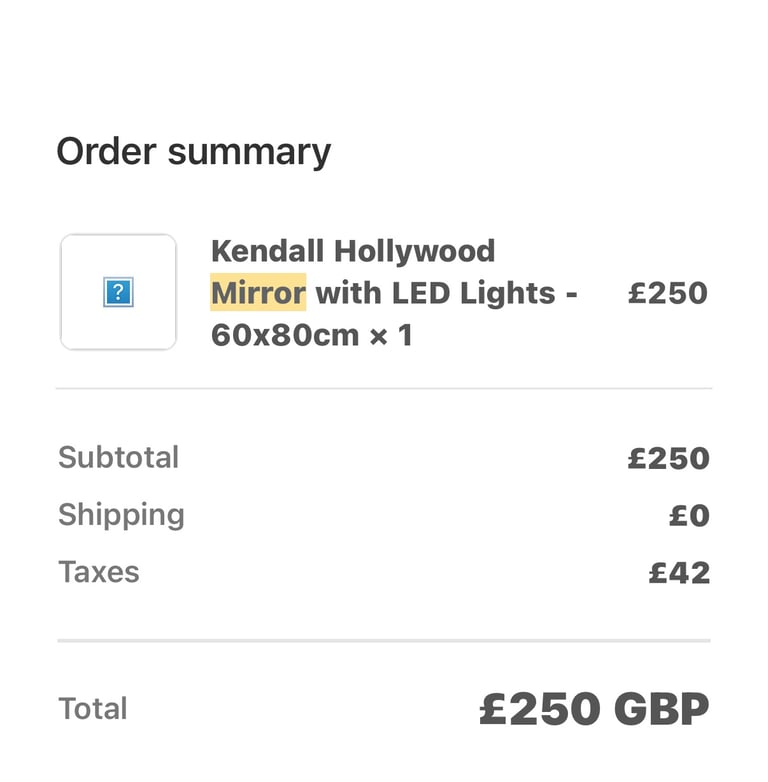Click the × 1 quantity text
Viewport: 768px width, 782px height.
pos(391,335)
